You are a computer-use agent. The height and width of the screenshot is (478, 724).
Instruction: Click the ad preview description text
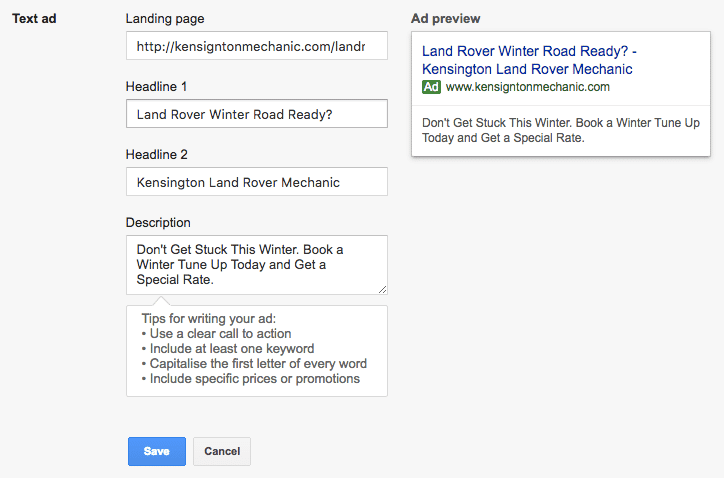(560, 130)
